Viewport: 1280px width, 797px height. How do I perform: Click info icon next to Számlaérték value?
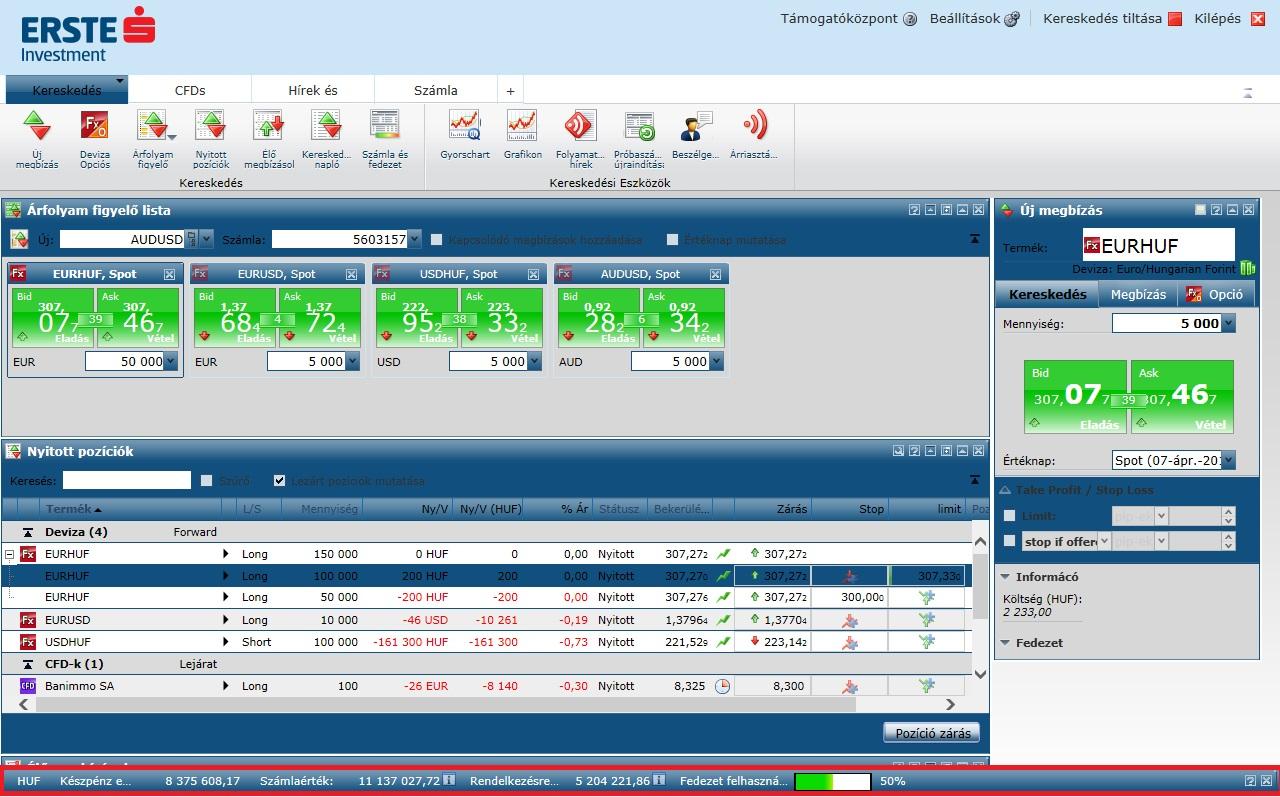[450, 780]
